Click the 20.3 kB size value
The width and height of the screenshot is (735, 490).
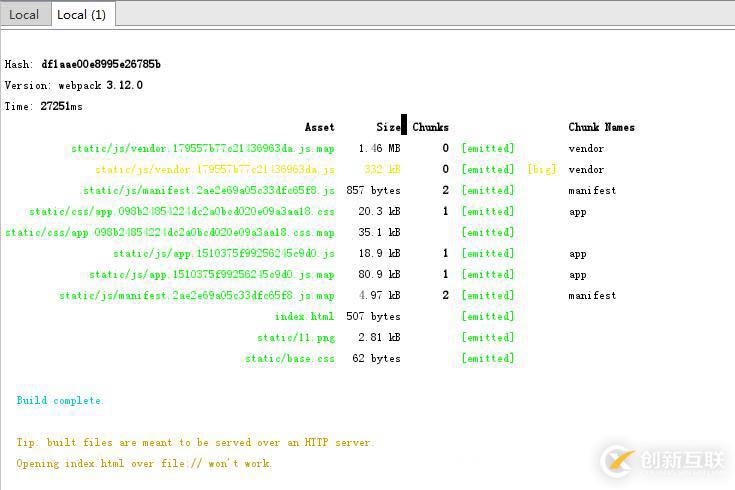pyautogui.click(x=379, y=211)
